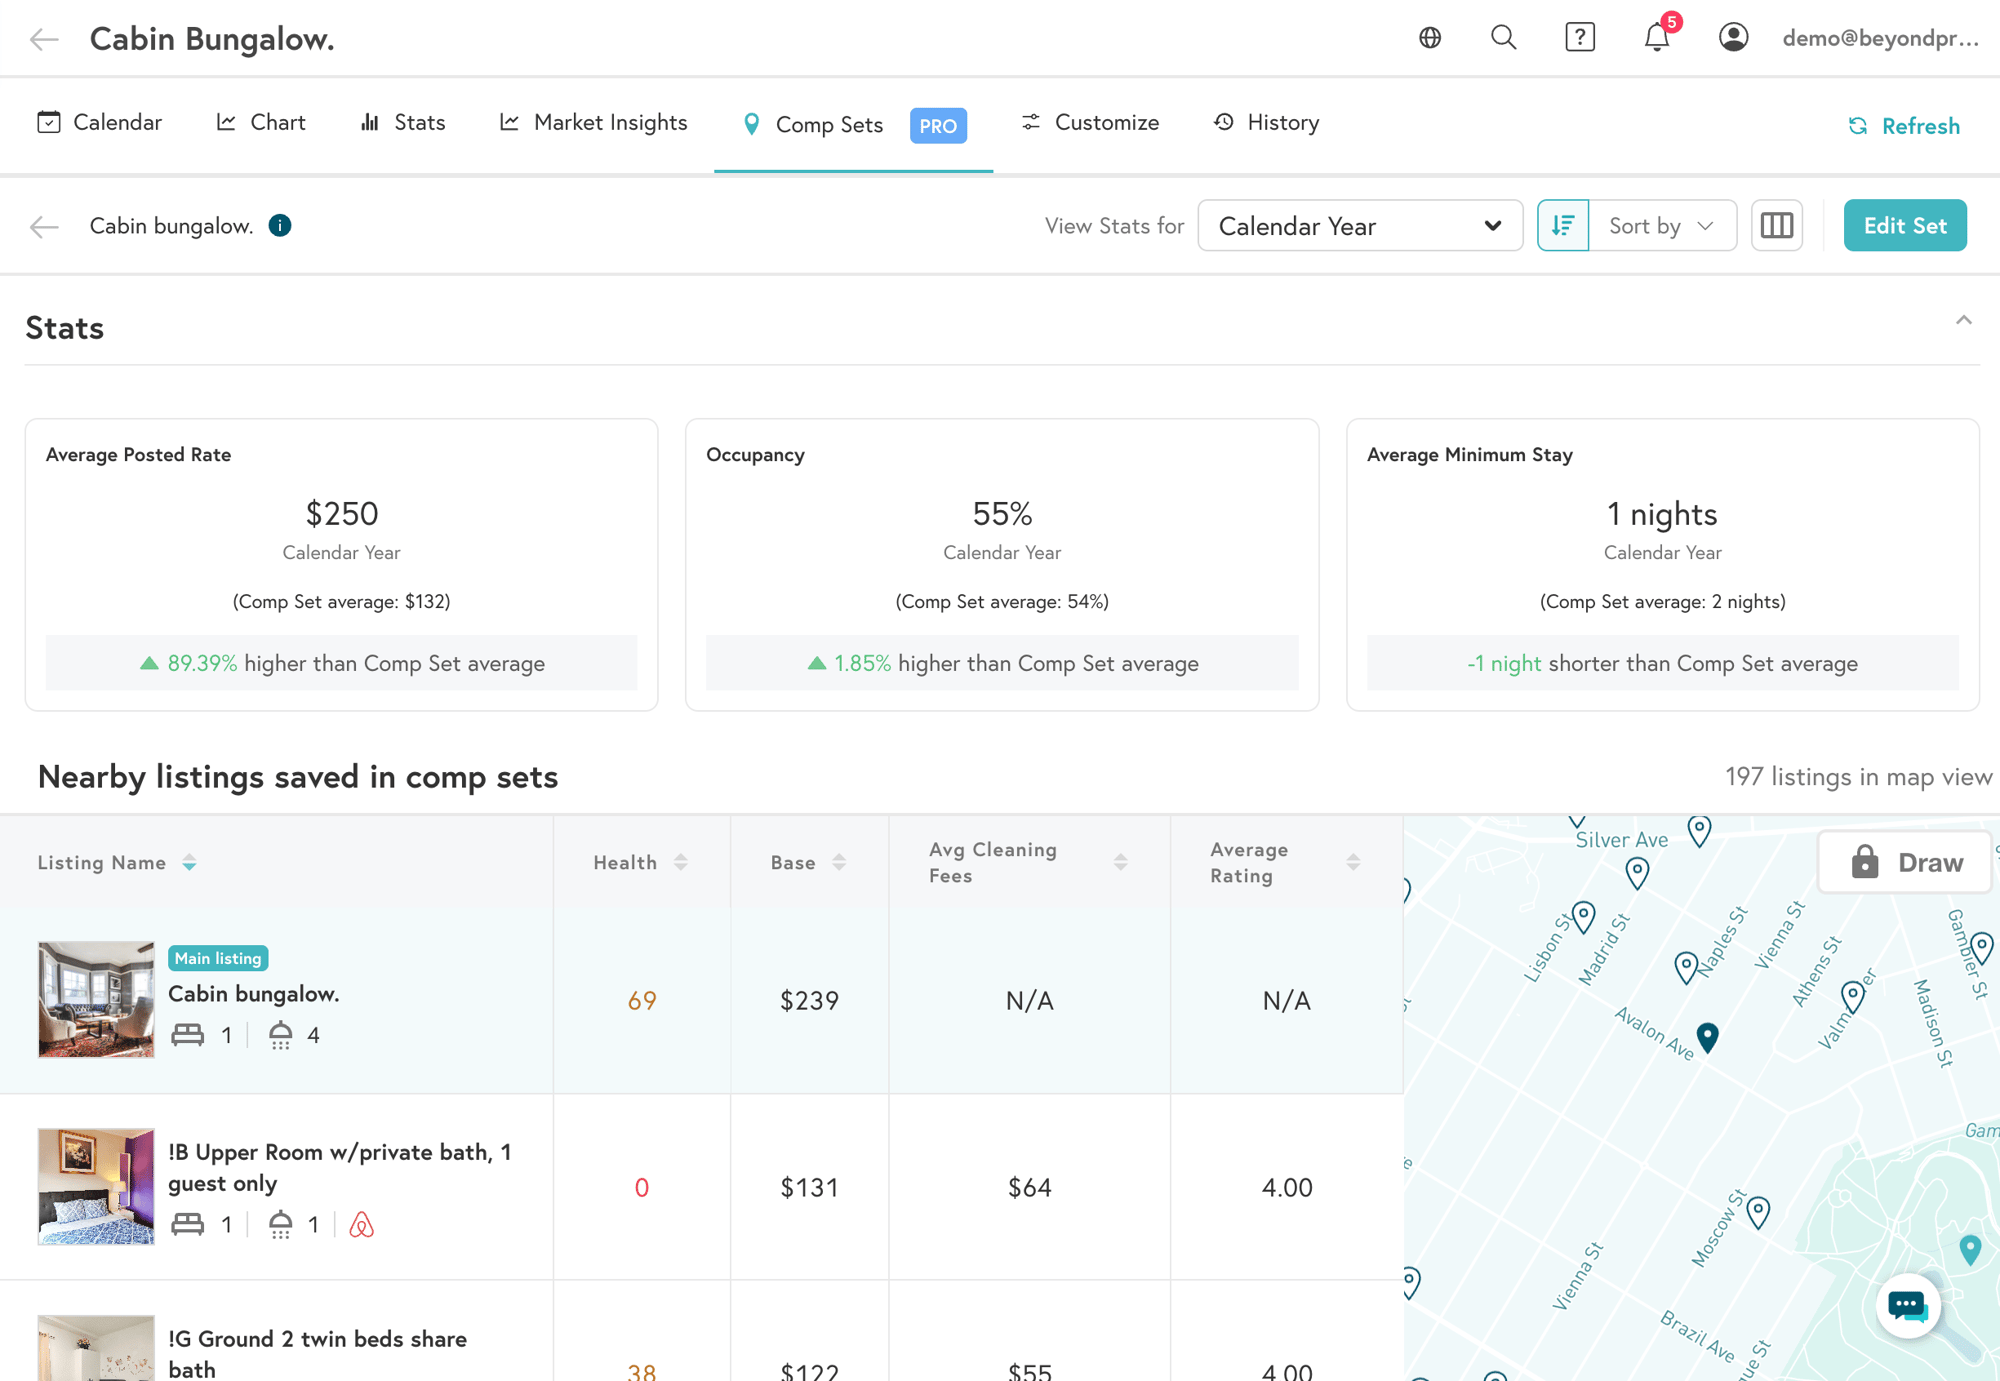Open the Ground 2 twin beds thumbnail

[x=96, y=1348]
